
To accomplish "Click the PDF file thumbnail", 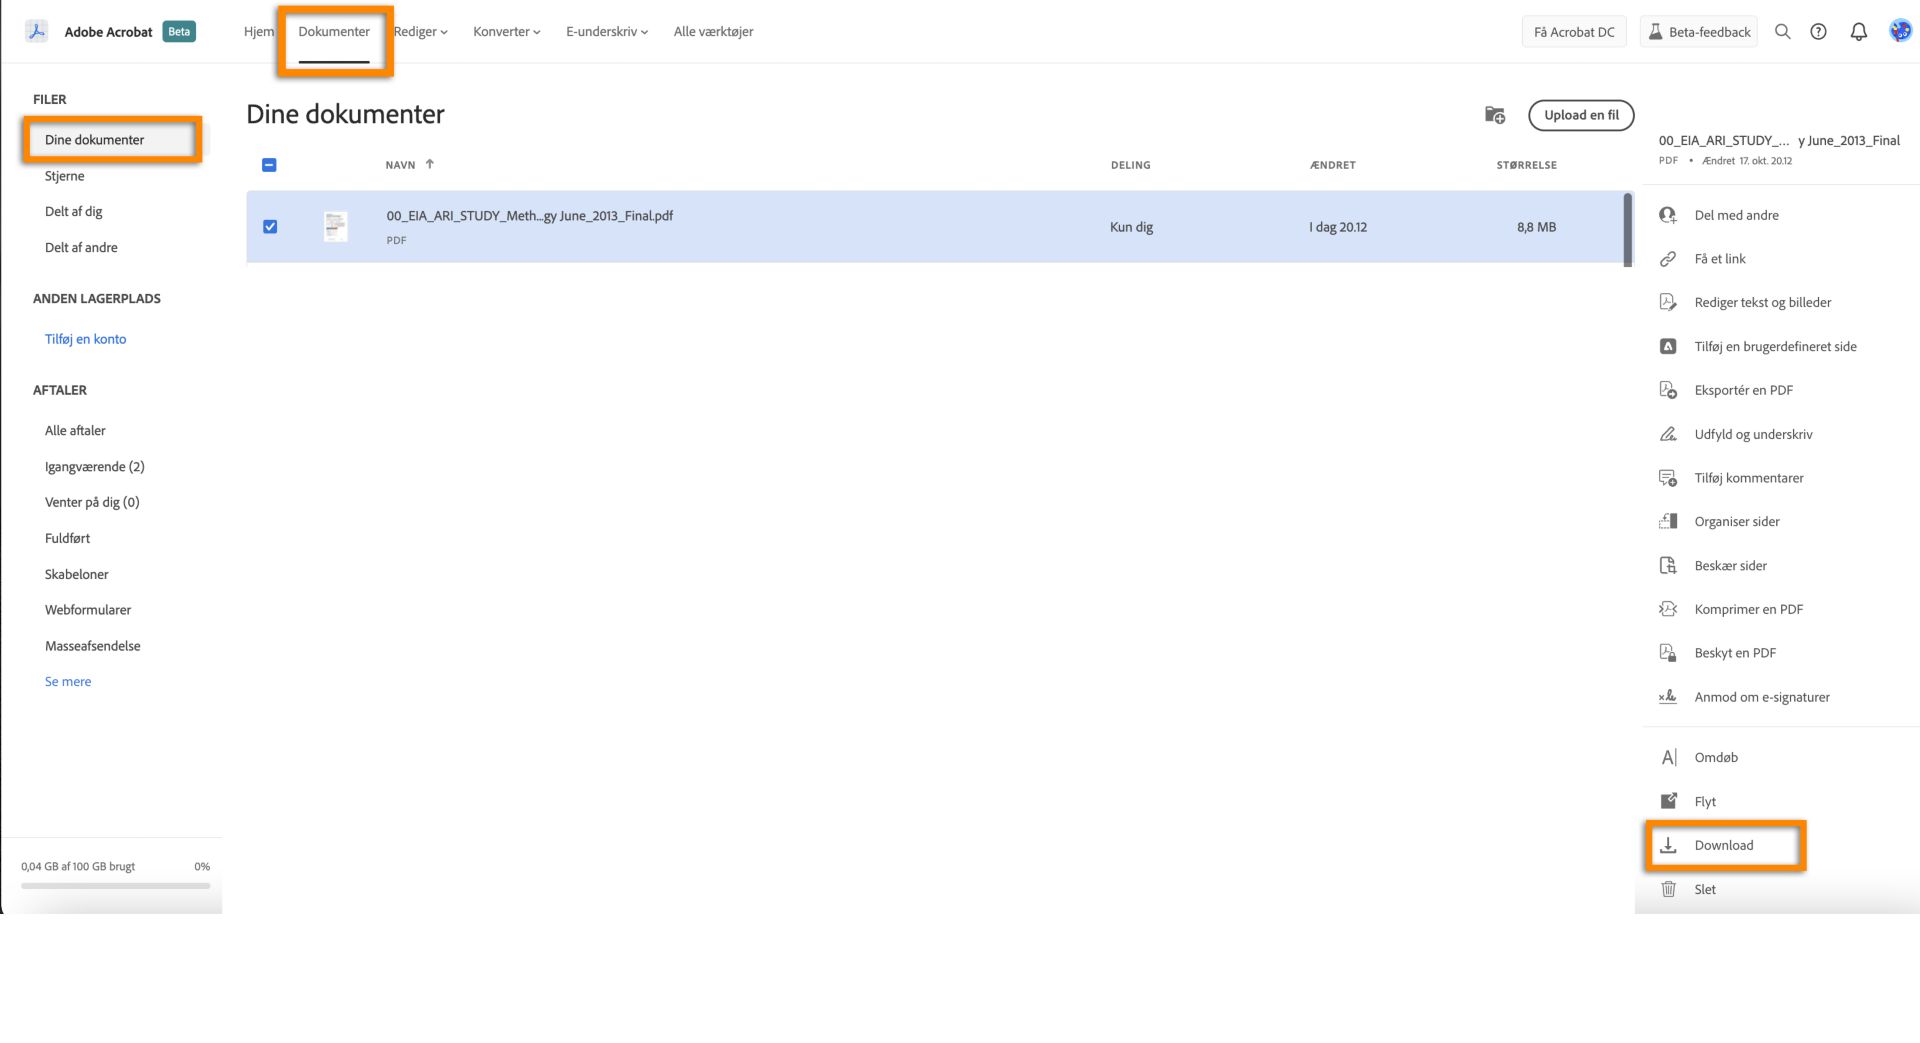I will click(336, 227).
